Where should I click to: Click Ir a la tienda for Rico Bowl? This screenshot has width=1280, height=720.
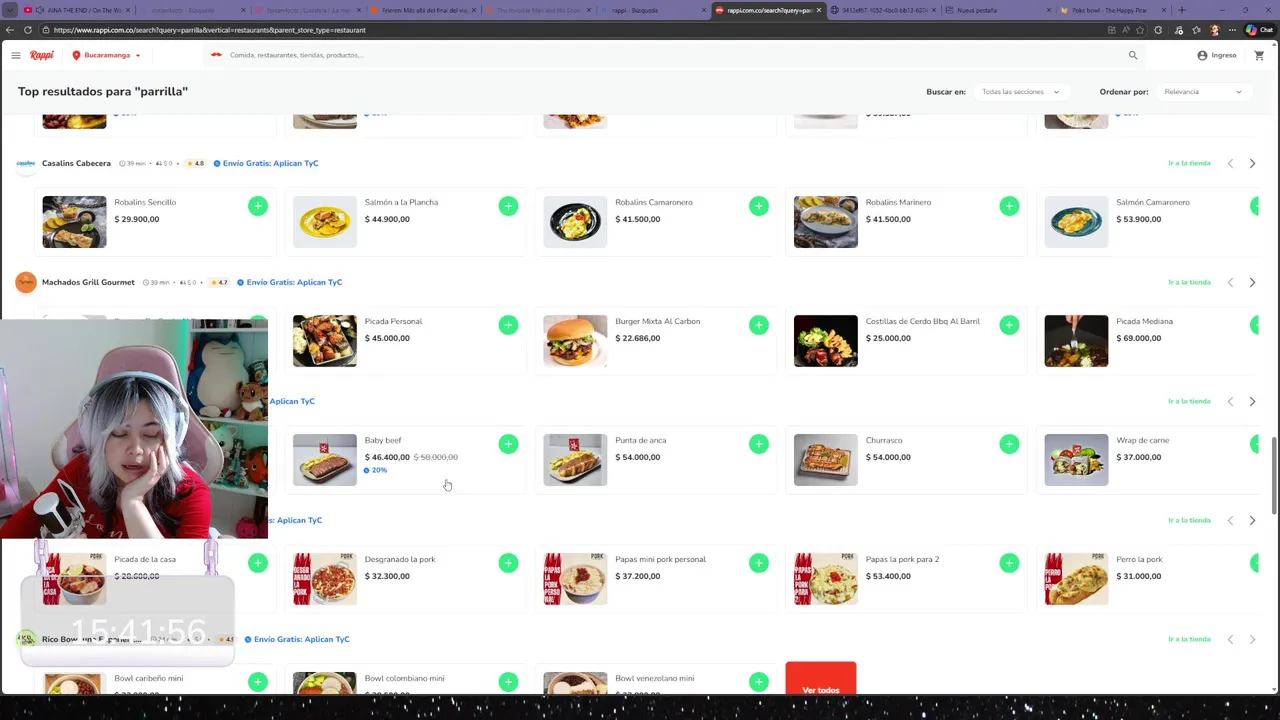1189,639
